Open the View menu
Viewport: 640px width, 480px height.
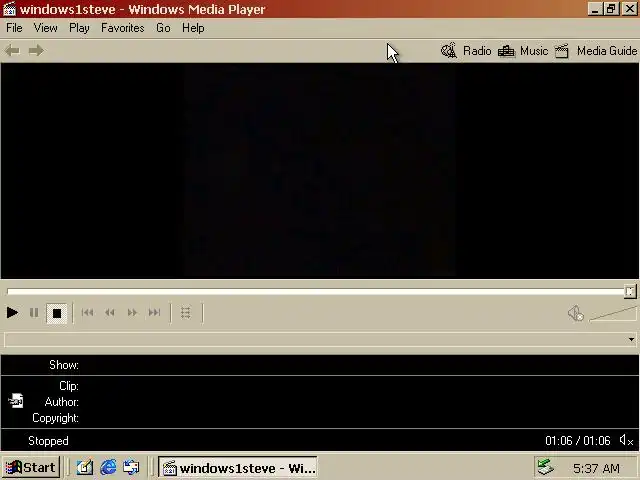45,28
